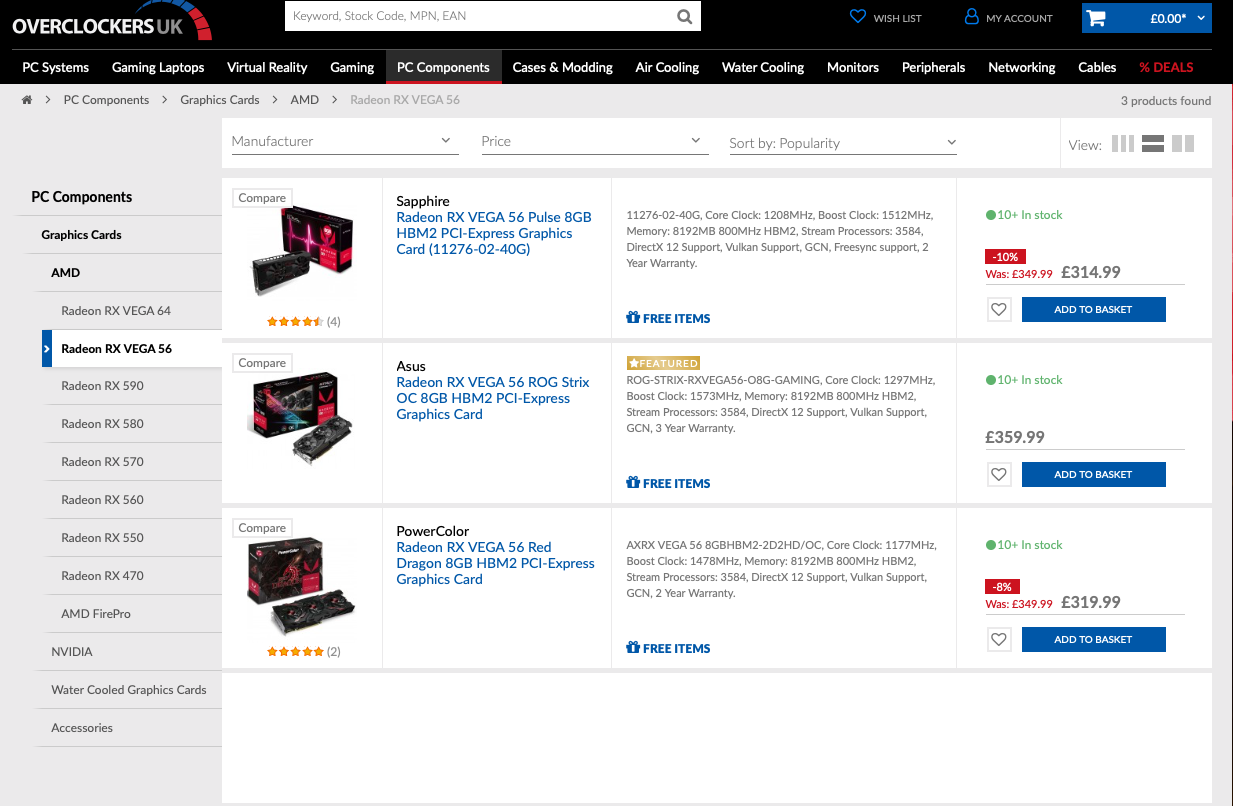The image size is (1233, 806).
Task: Add Asus £359.99 card to basket
Action: 1093,475
